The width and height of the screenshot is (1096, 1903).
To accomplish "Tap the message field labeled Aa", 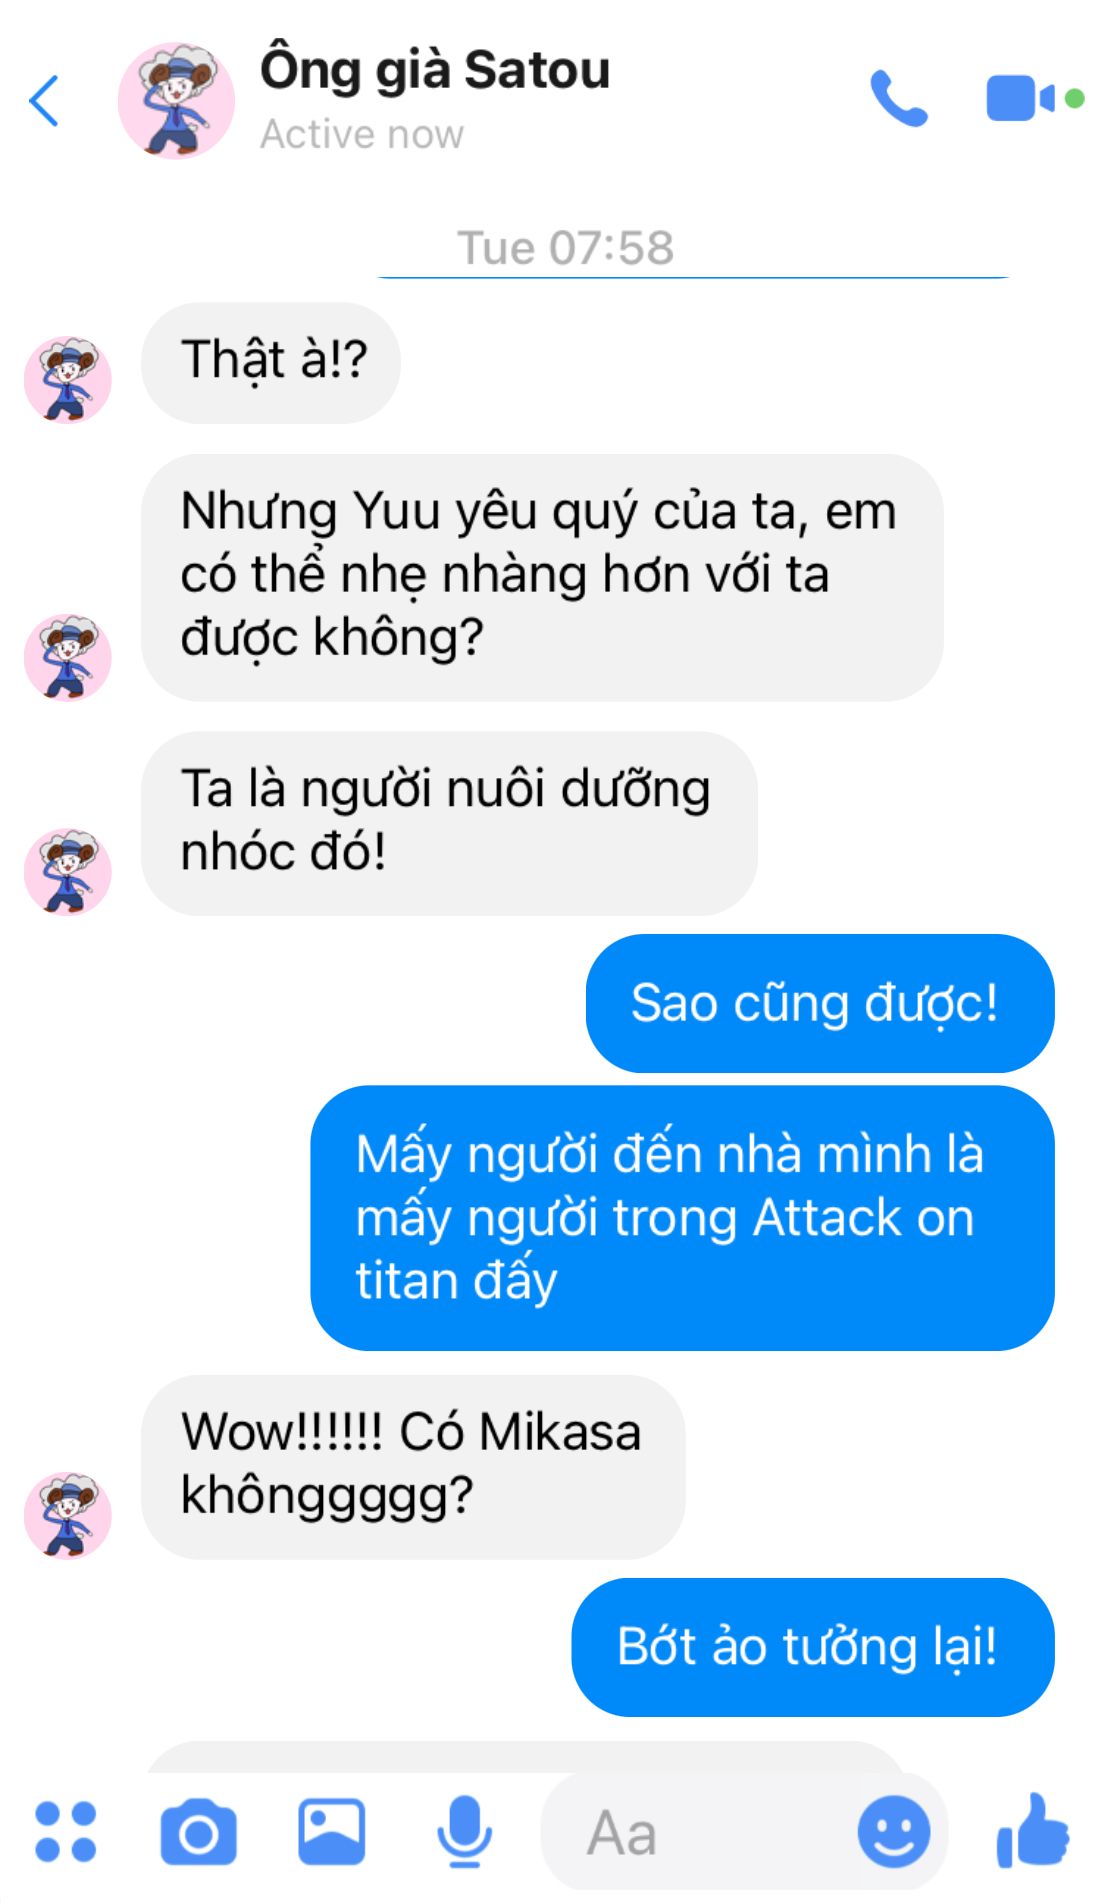I will point(700,1832).
